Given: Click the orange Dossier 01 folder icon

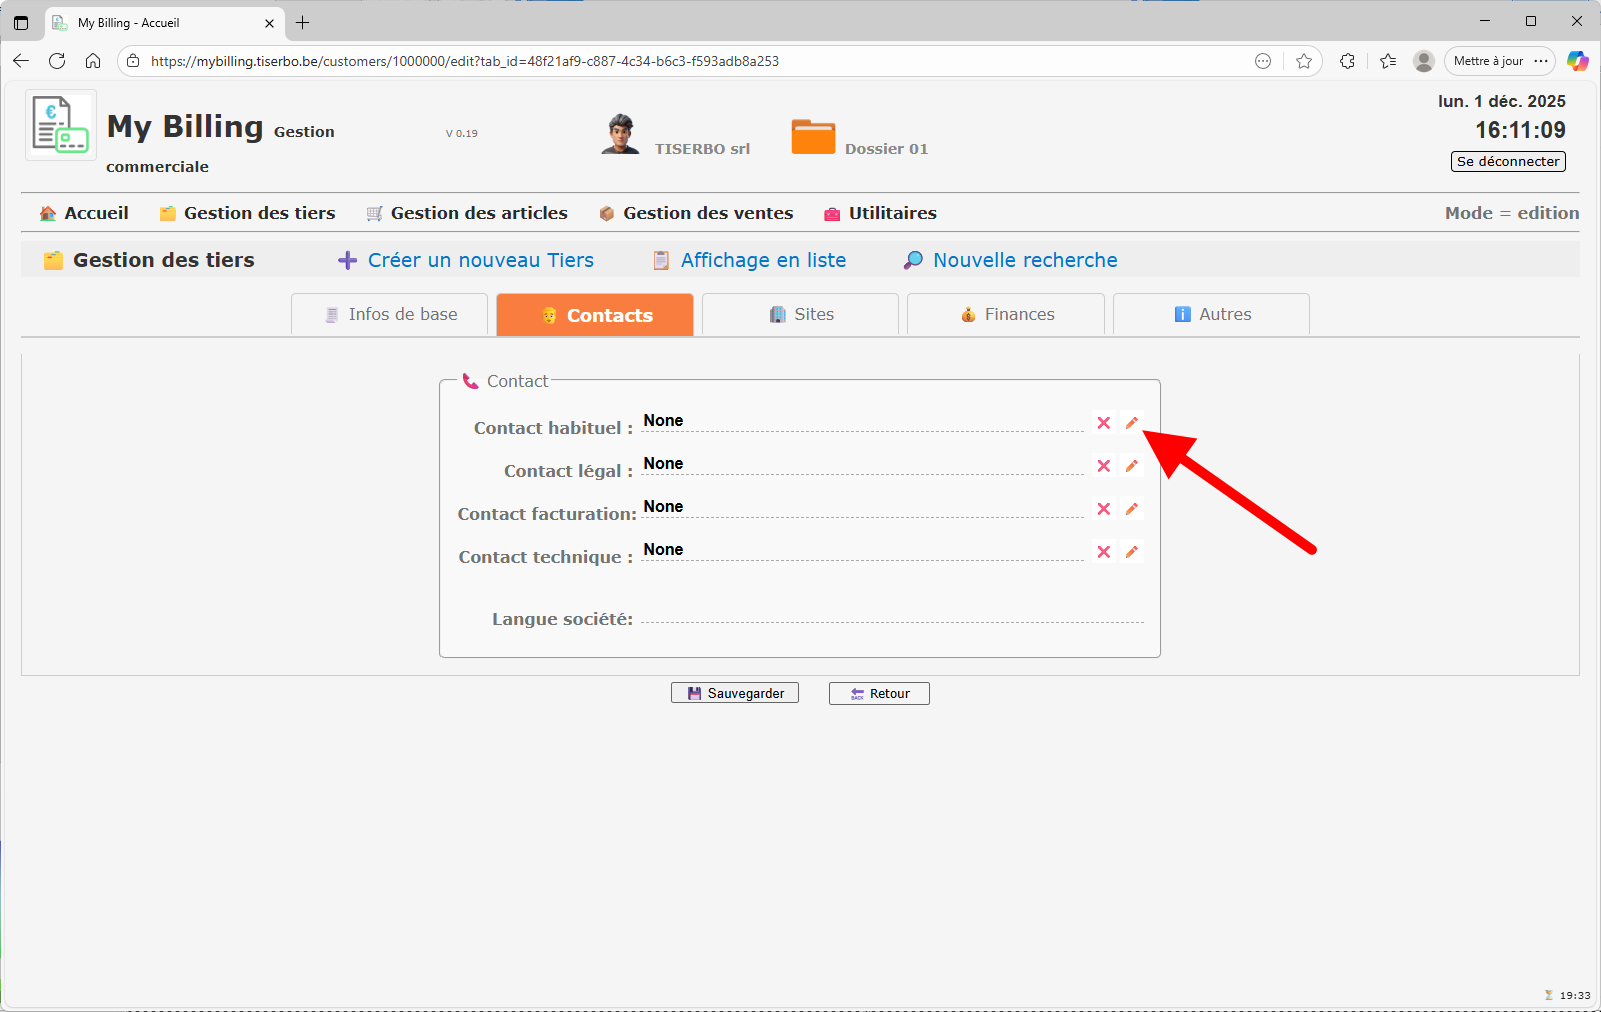Looking at the screenshot, I should point(812,137).
